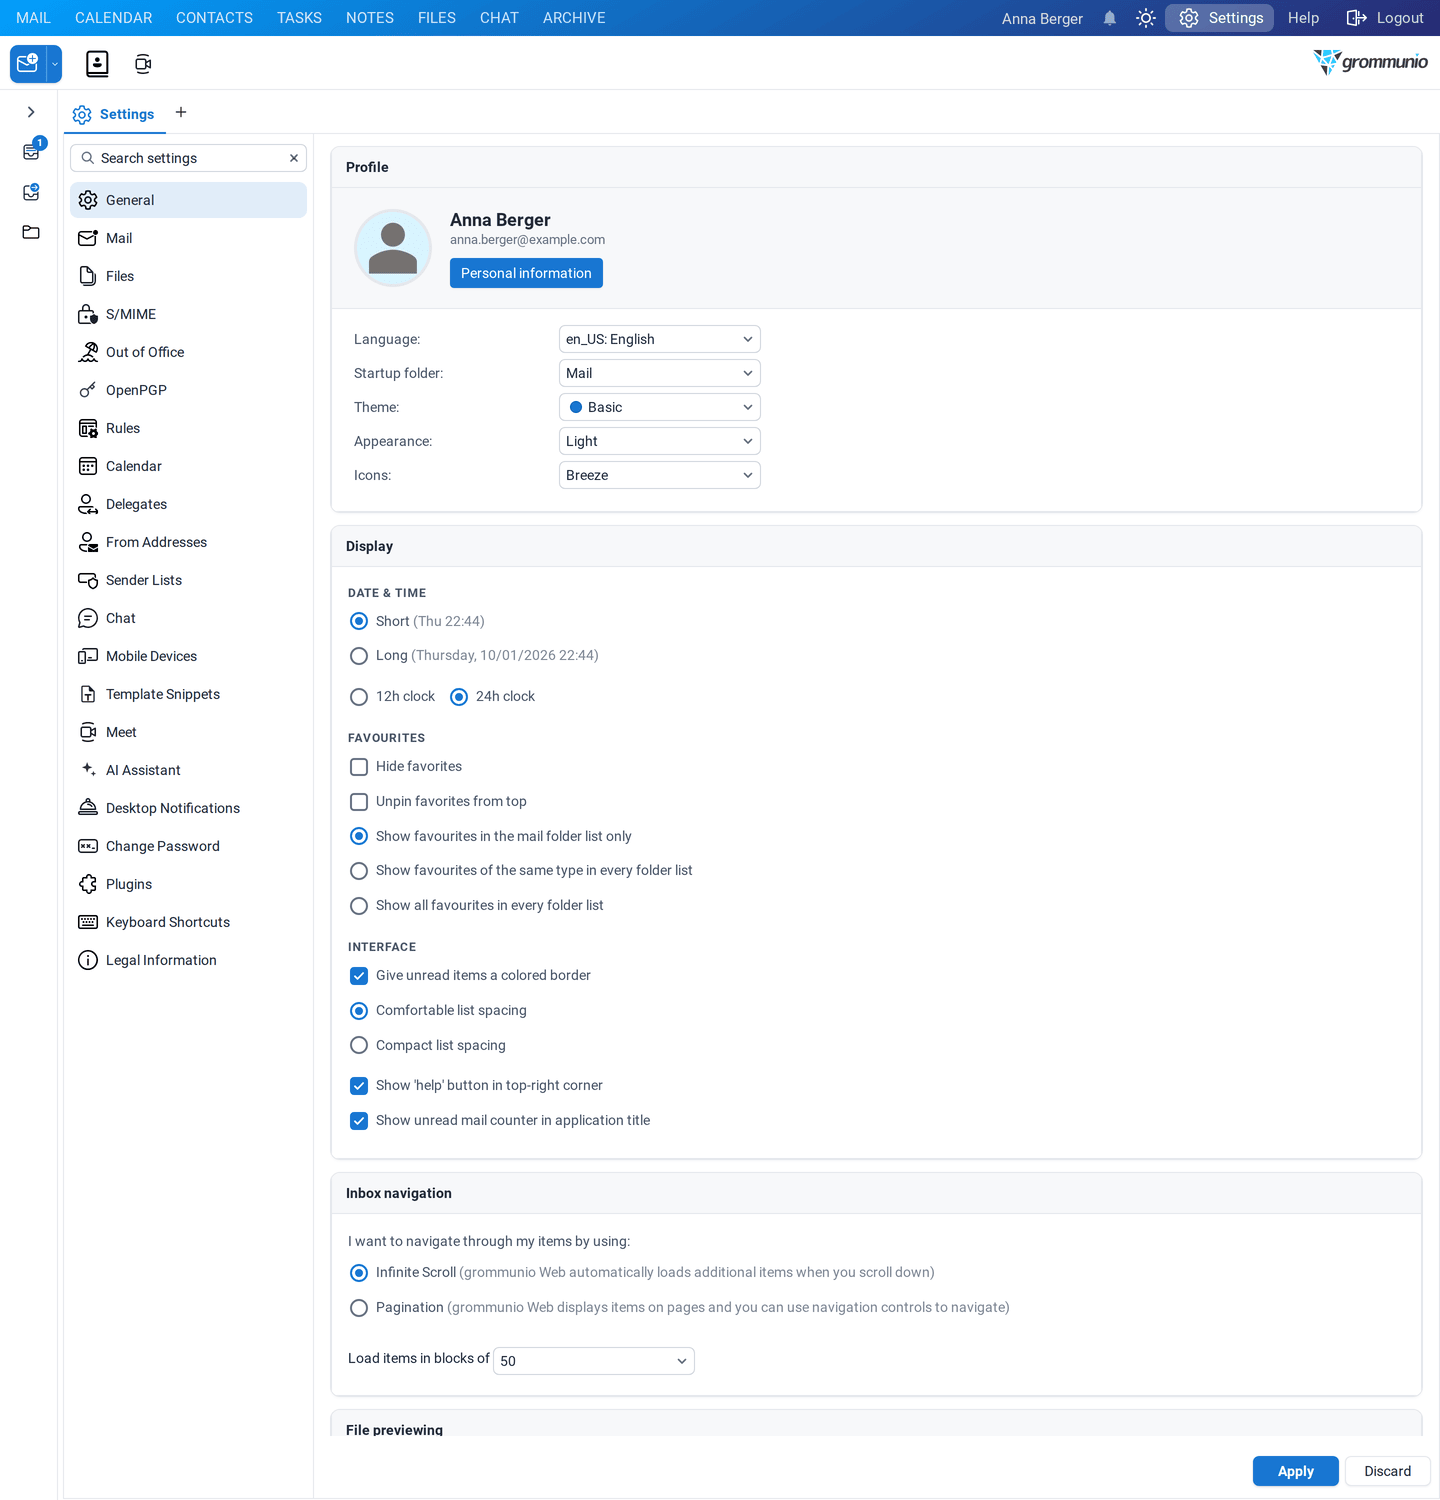
Task: Uncheck Give unread items a colored border
Action: pyautogui.click(x=359, y=976)
